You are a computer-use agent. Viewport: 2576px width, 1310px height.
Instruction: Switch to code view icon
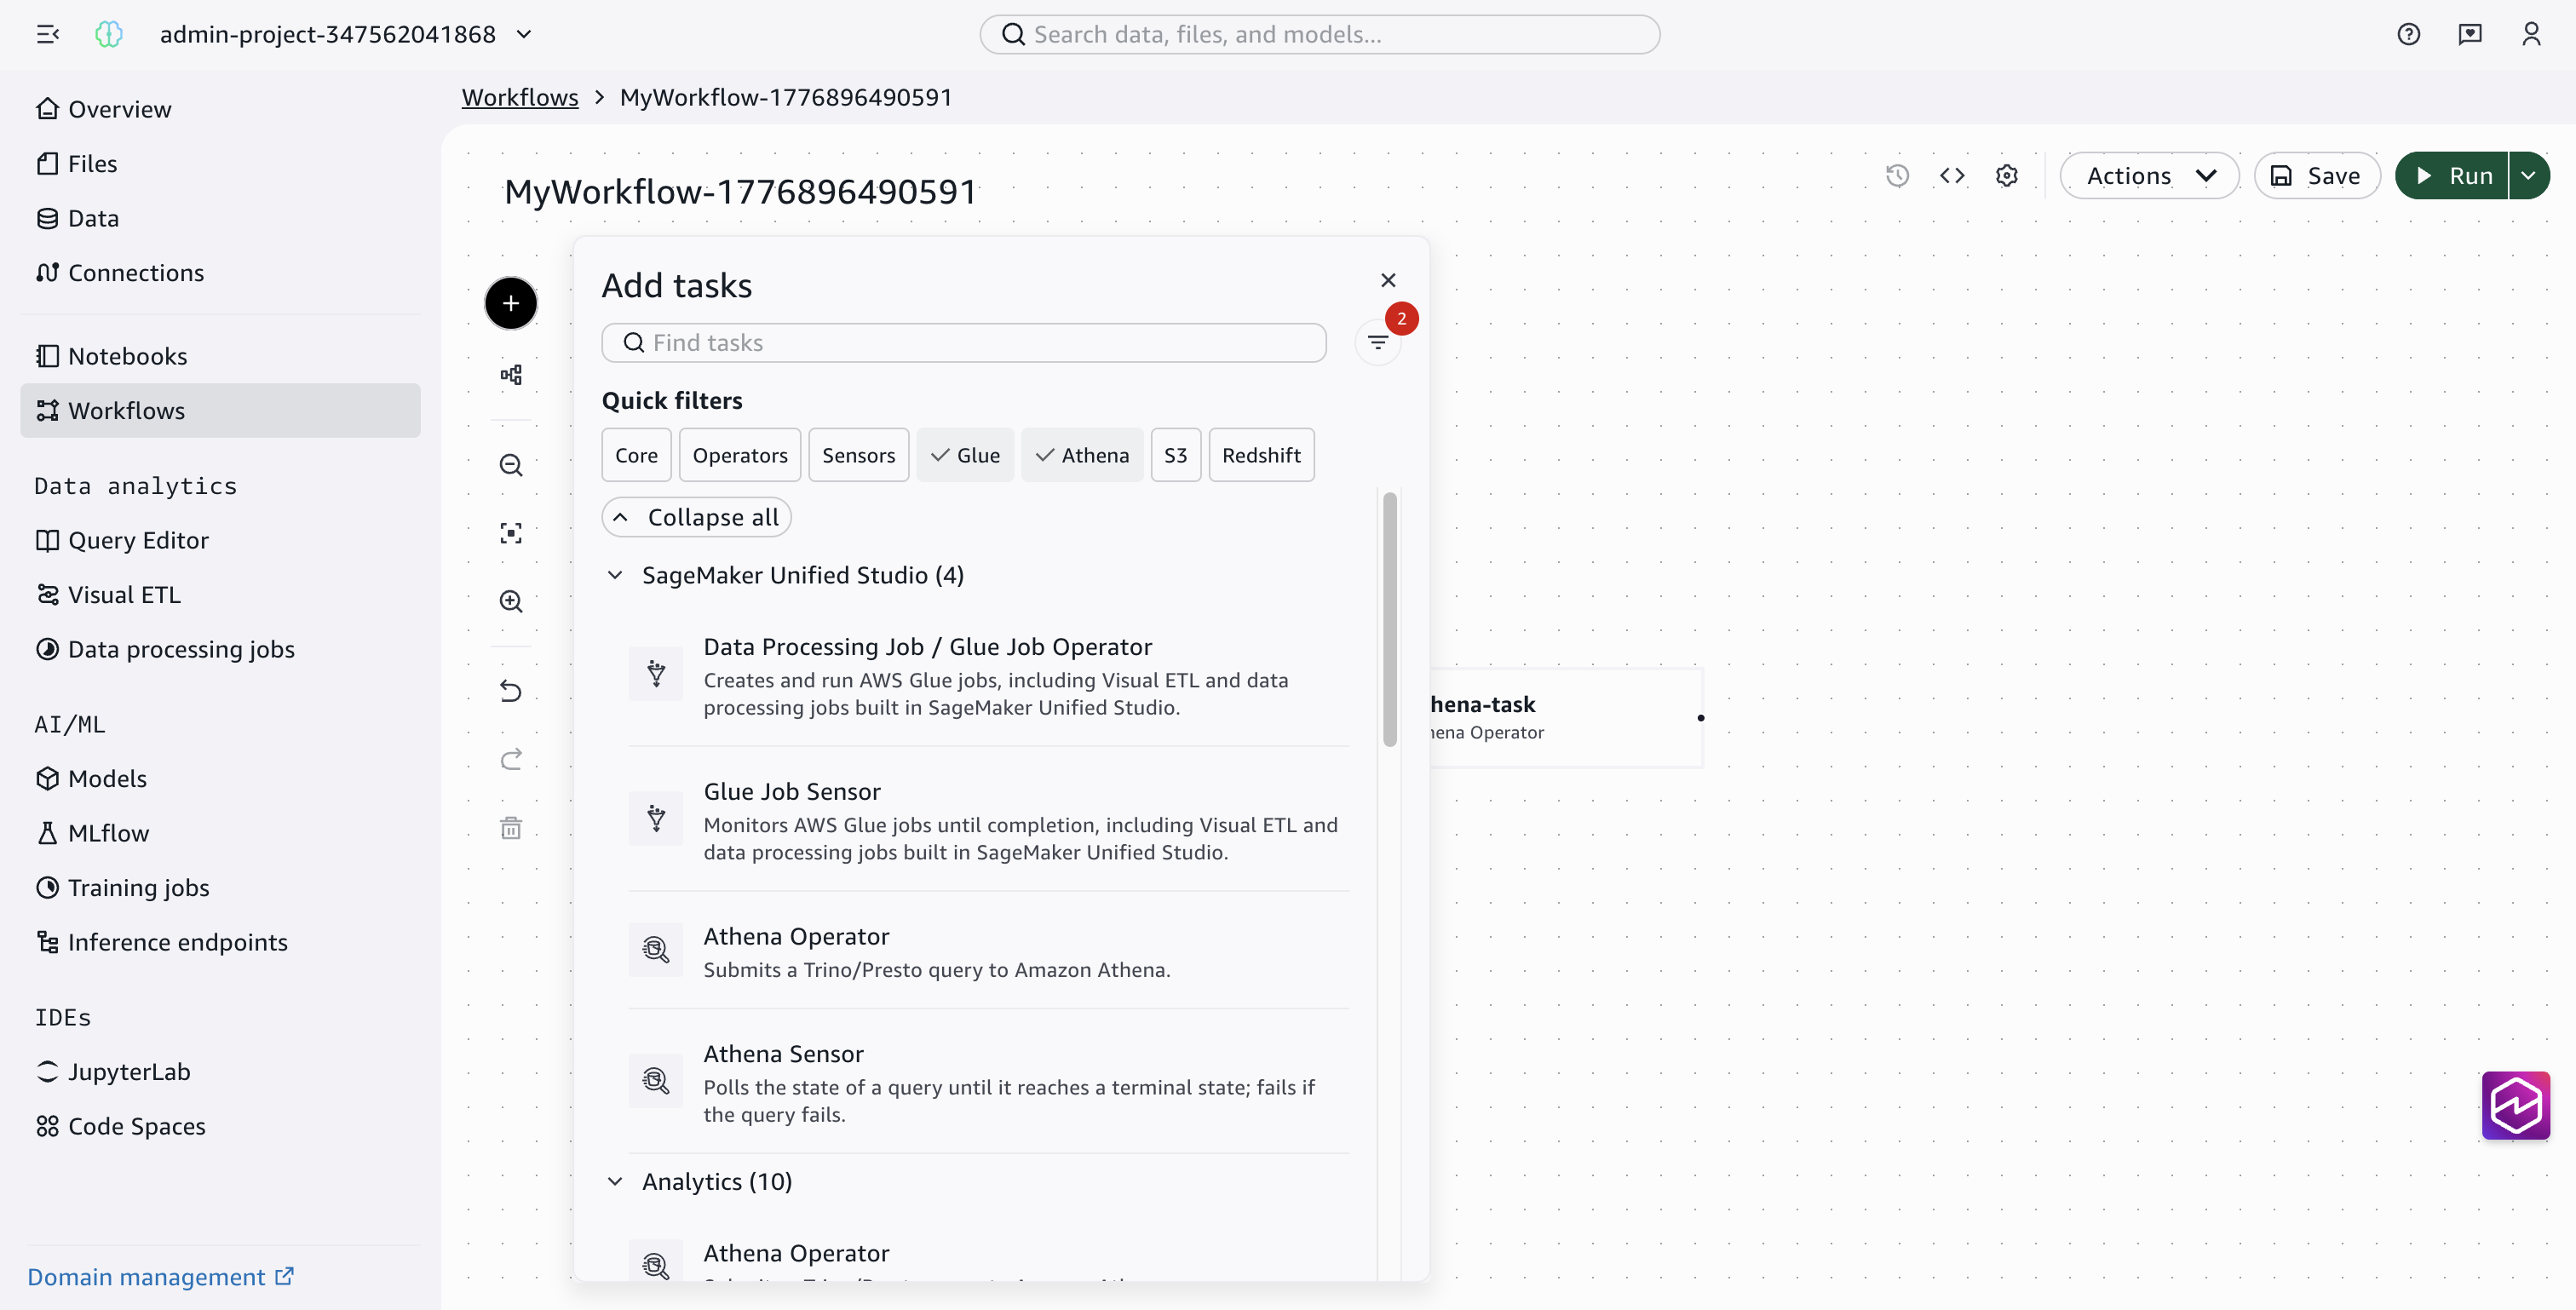(1952, 176)
